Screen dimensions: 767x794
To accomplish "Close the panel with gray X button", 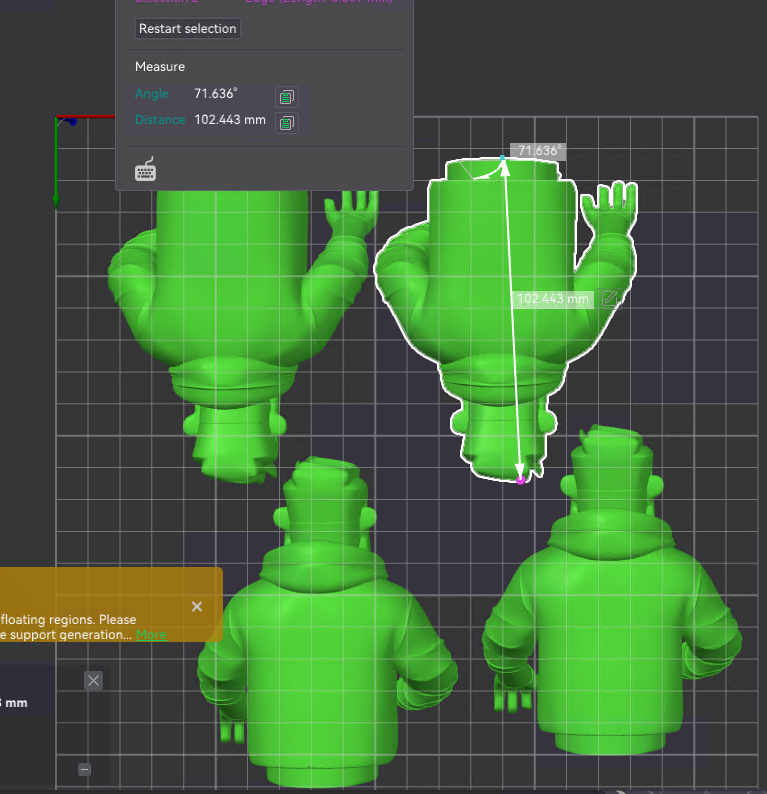I will point(94,681).
